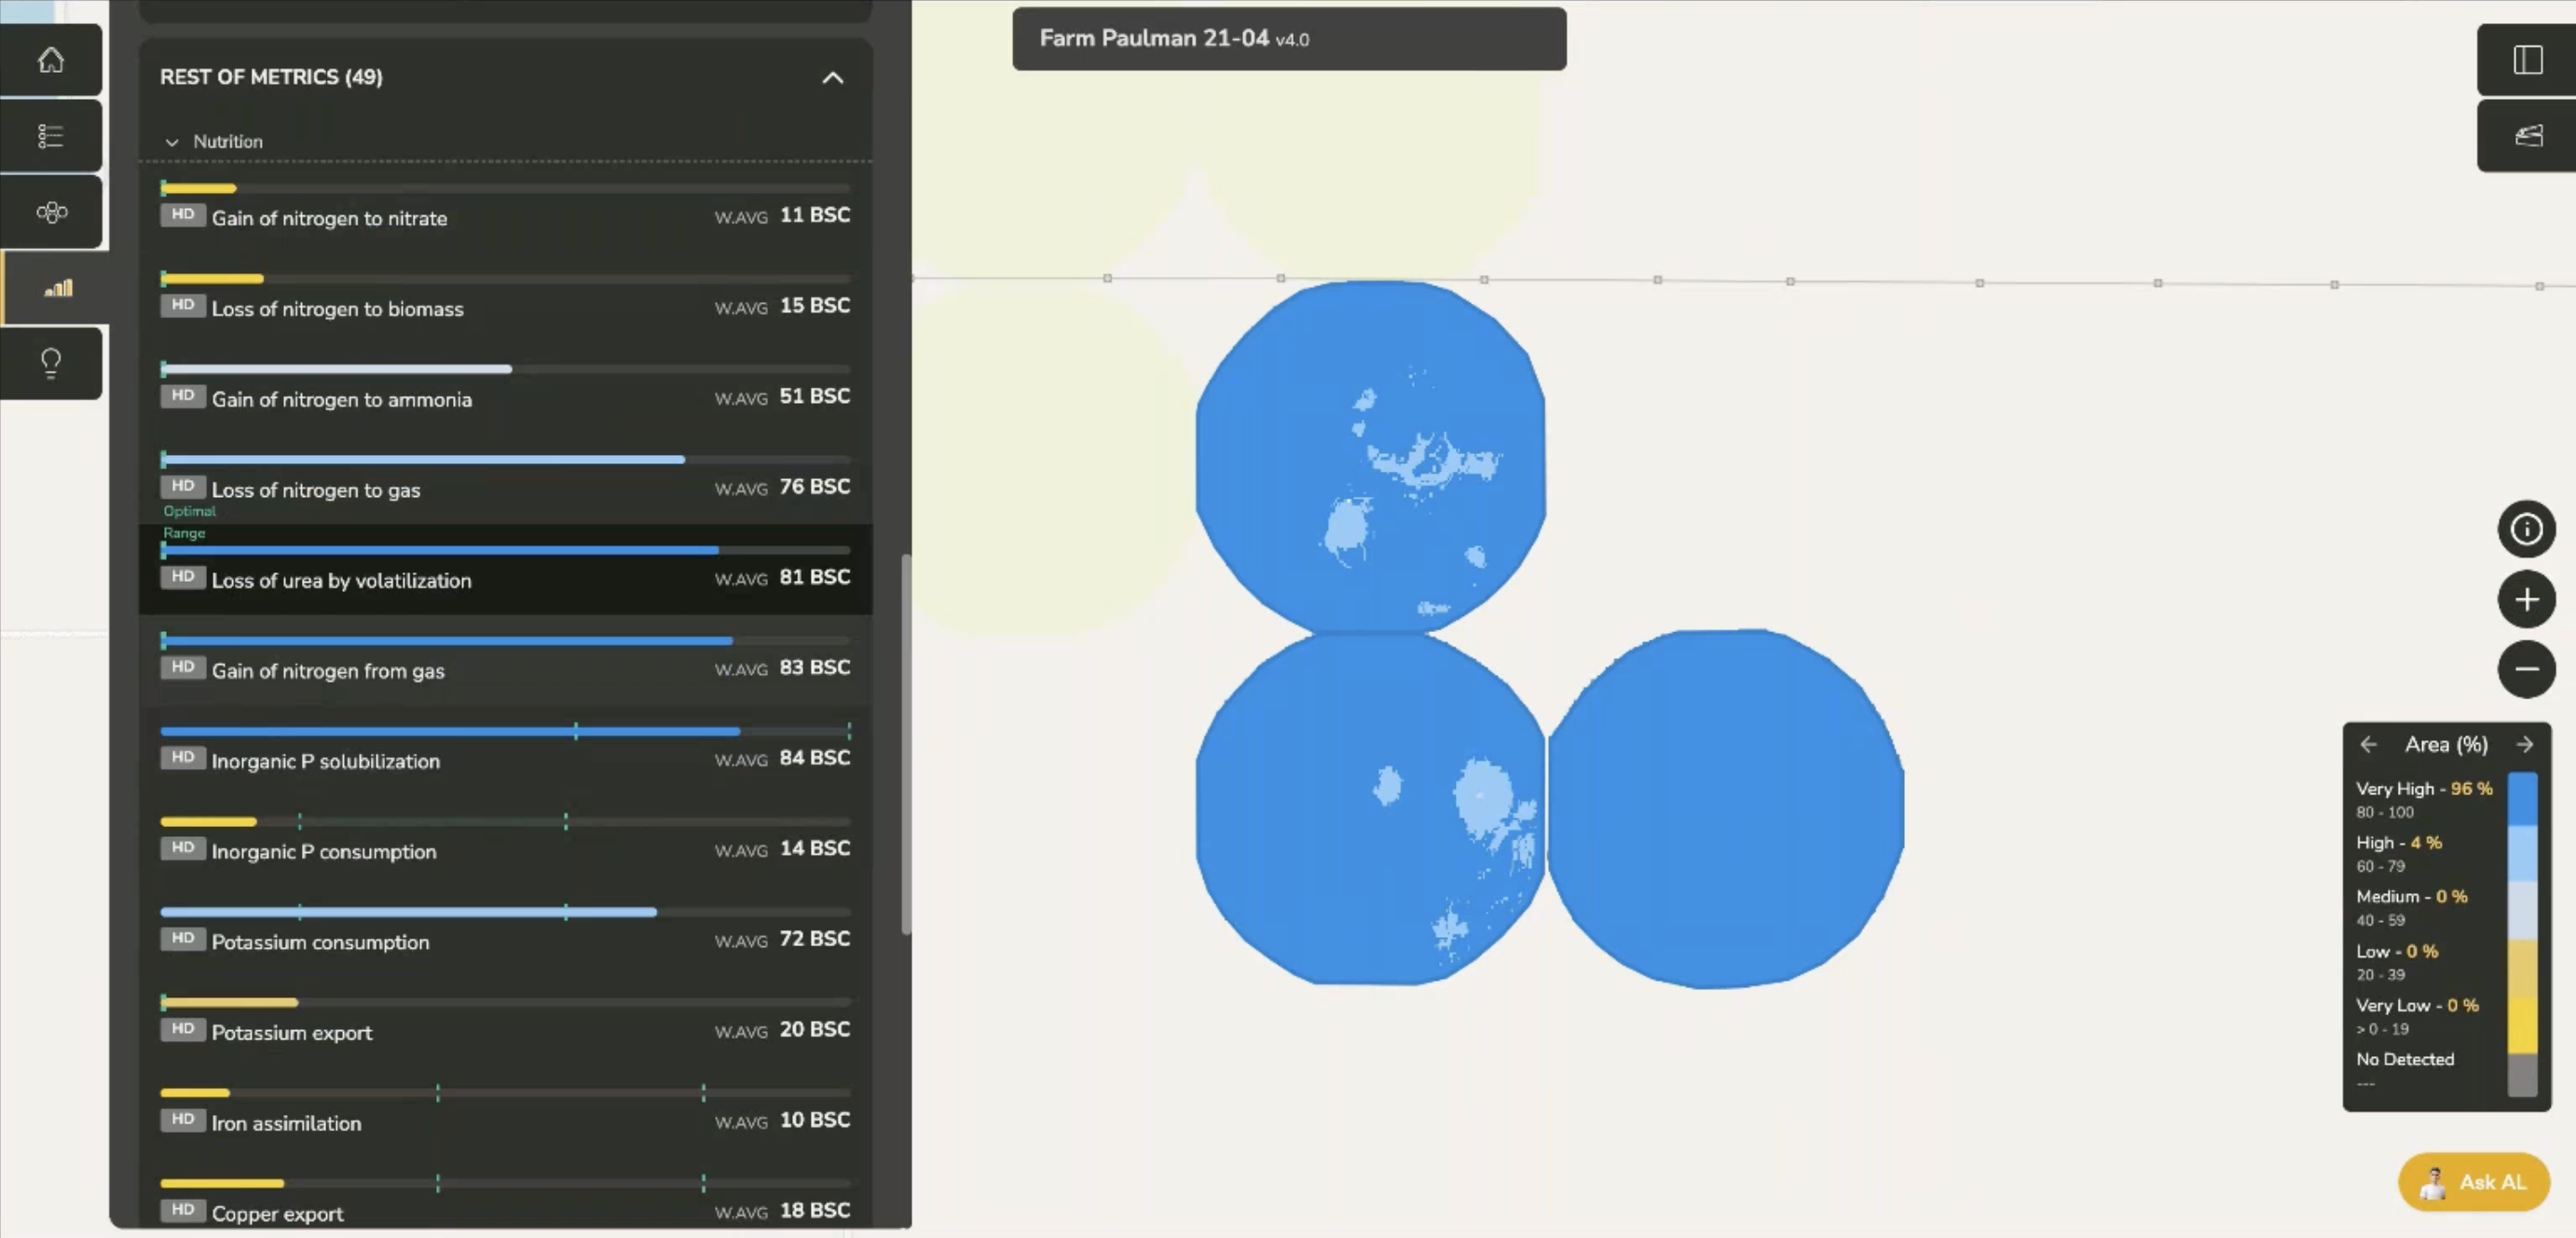Click the Very High blue legend swatch
This screenshot has width=2576, height=1238.
[2522, 798]
